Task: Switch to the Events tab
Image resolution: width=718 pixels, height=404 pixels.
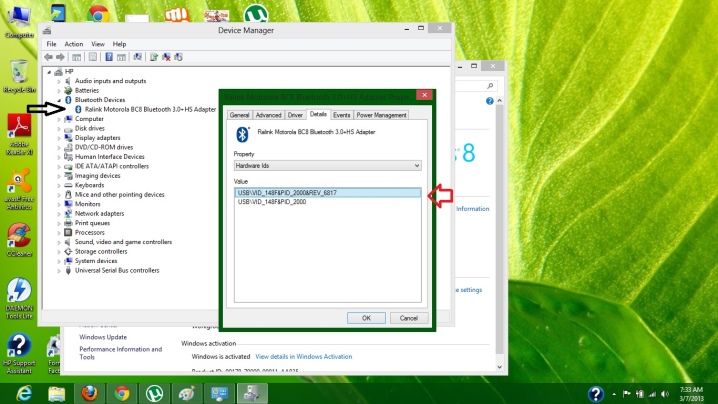Action: click(342, 115)
